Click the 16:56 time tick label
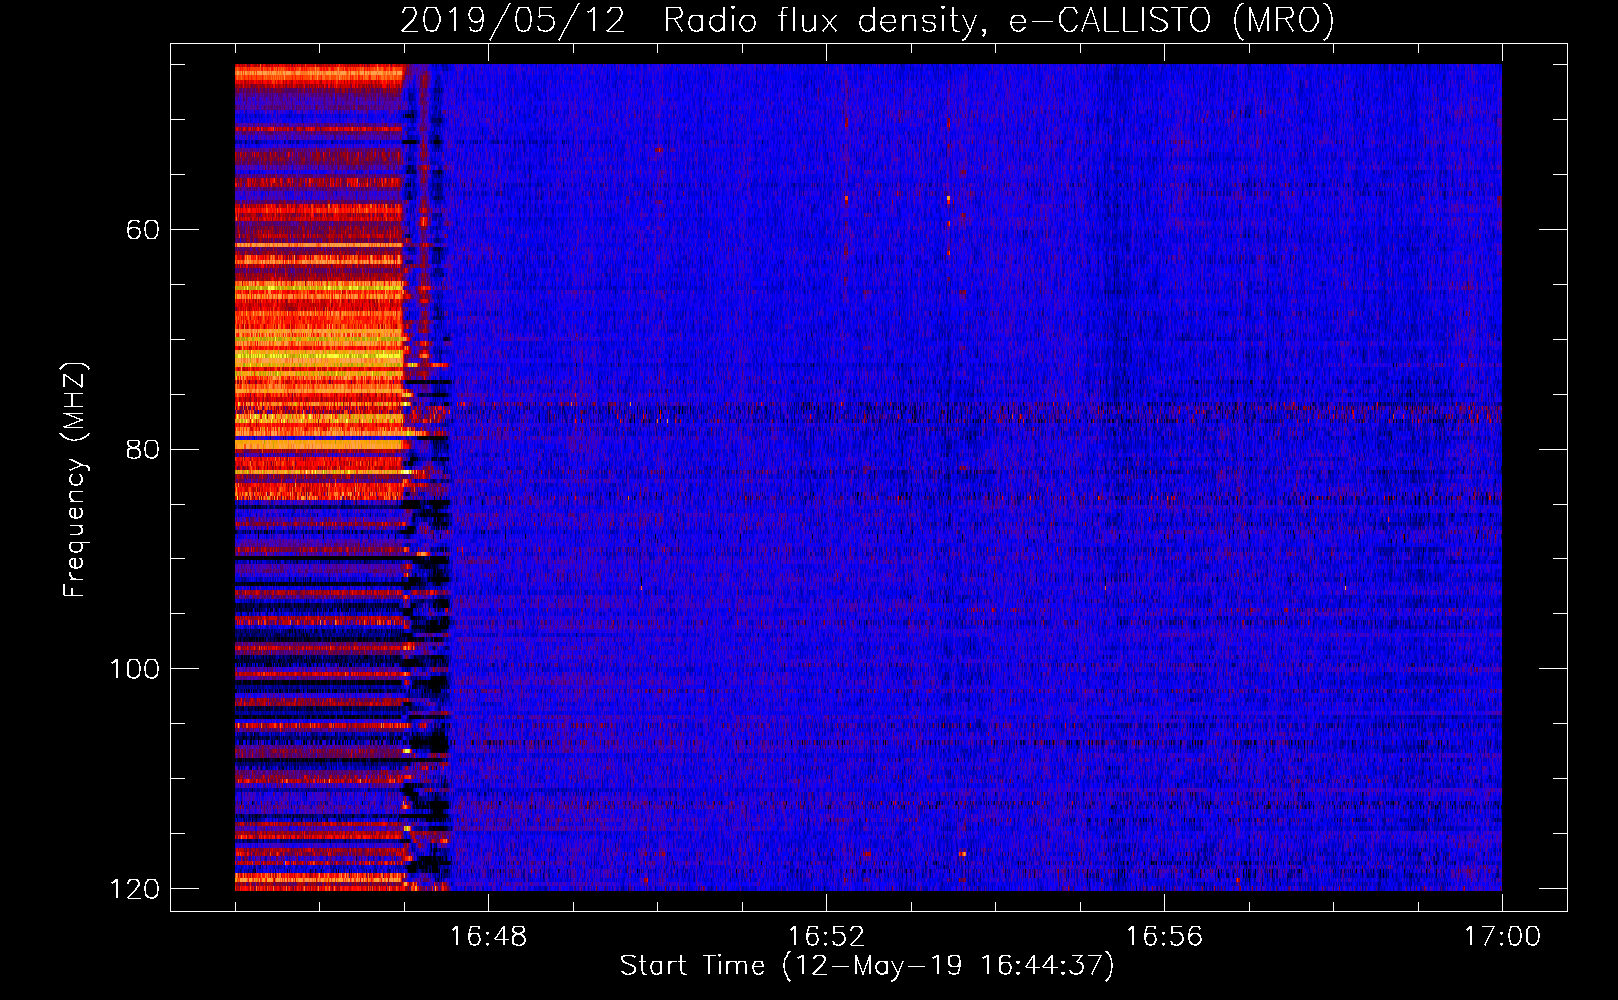This screenshot has height=1000, width=1618. coord(1164,936)
